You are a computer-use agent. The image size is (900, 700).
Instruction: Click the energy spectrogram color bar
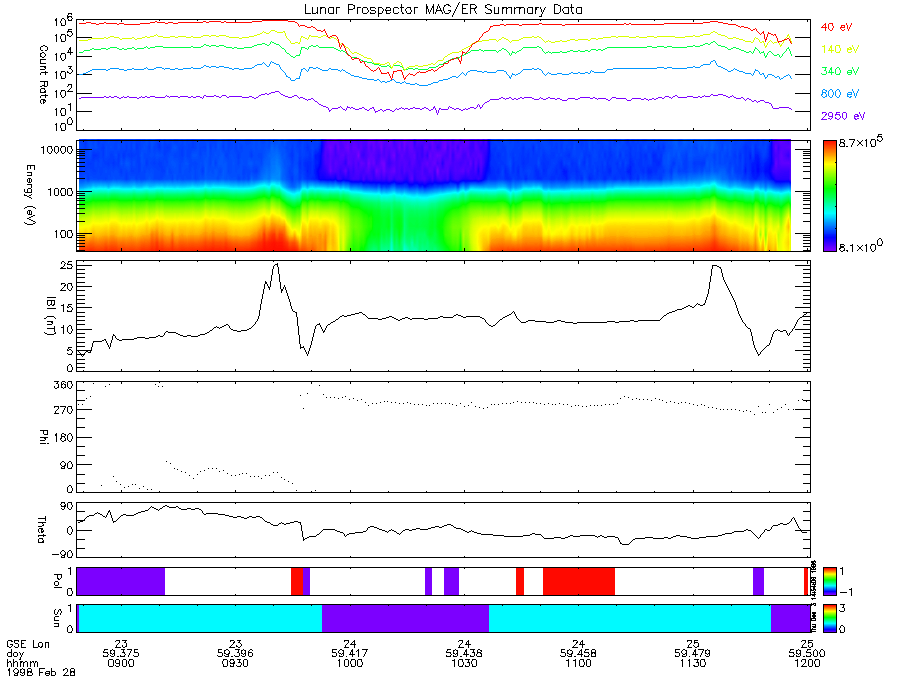(829, 196)
